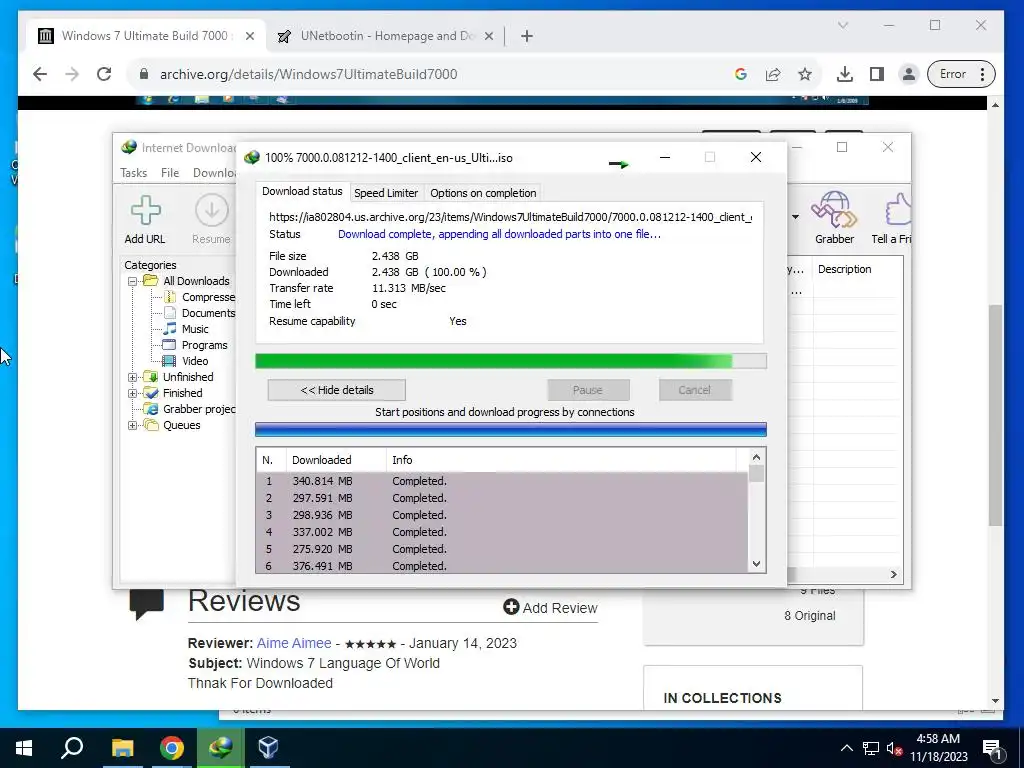Click the Resume toolbar icon in IDM
The width and height of the screenshot is (1024, 768).
coord(211,219)
